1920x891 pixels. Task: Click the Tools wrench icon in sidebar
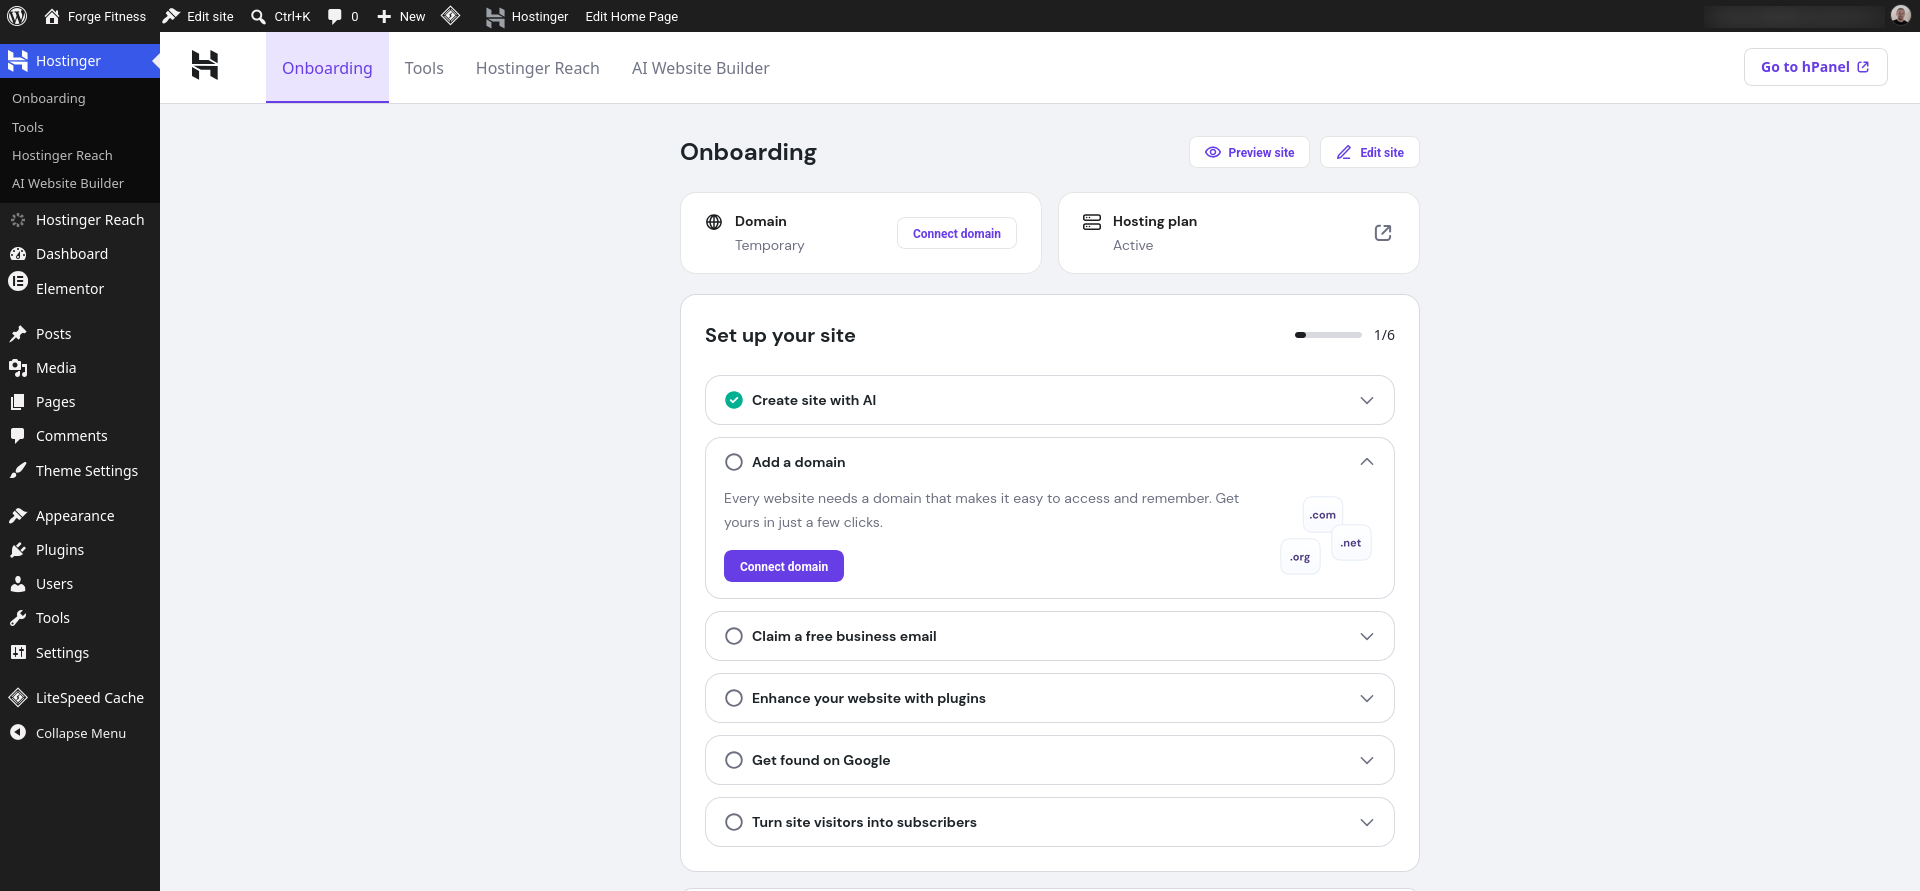coord(18,618)
